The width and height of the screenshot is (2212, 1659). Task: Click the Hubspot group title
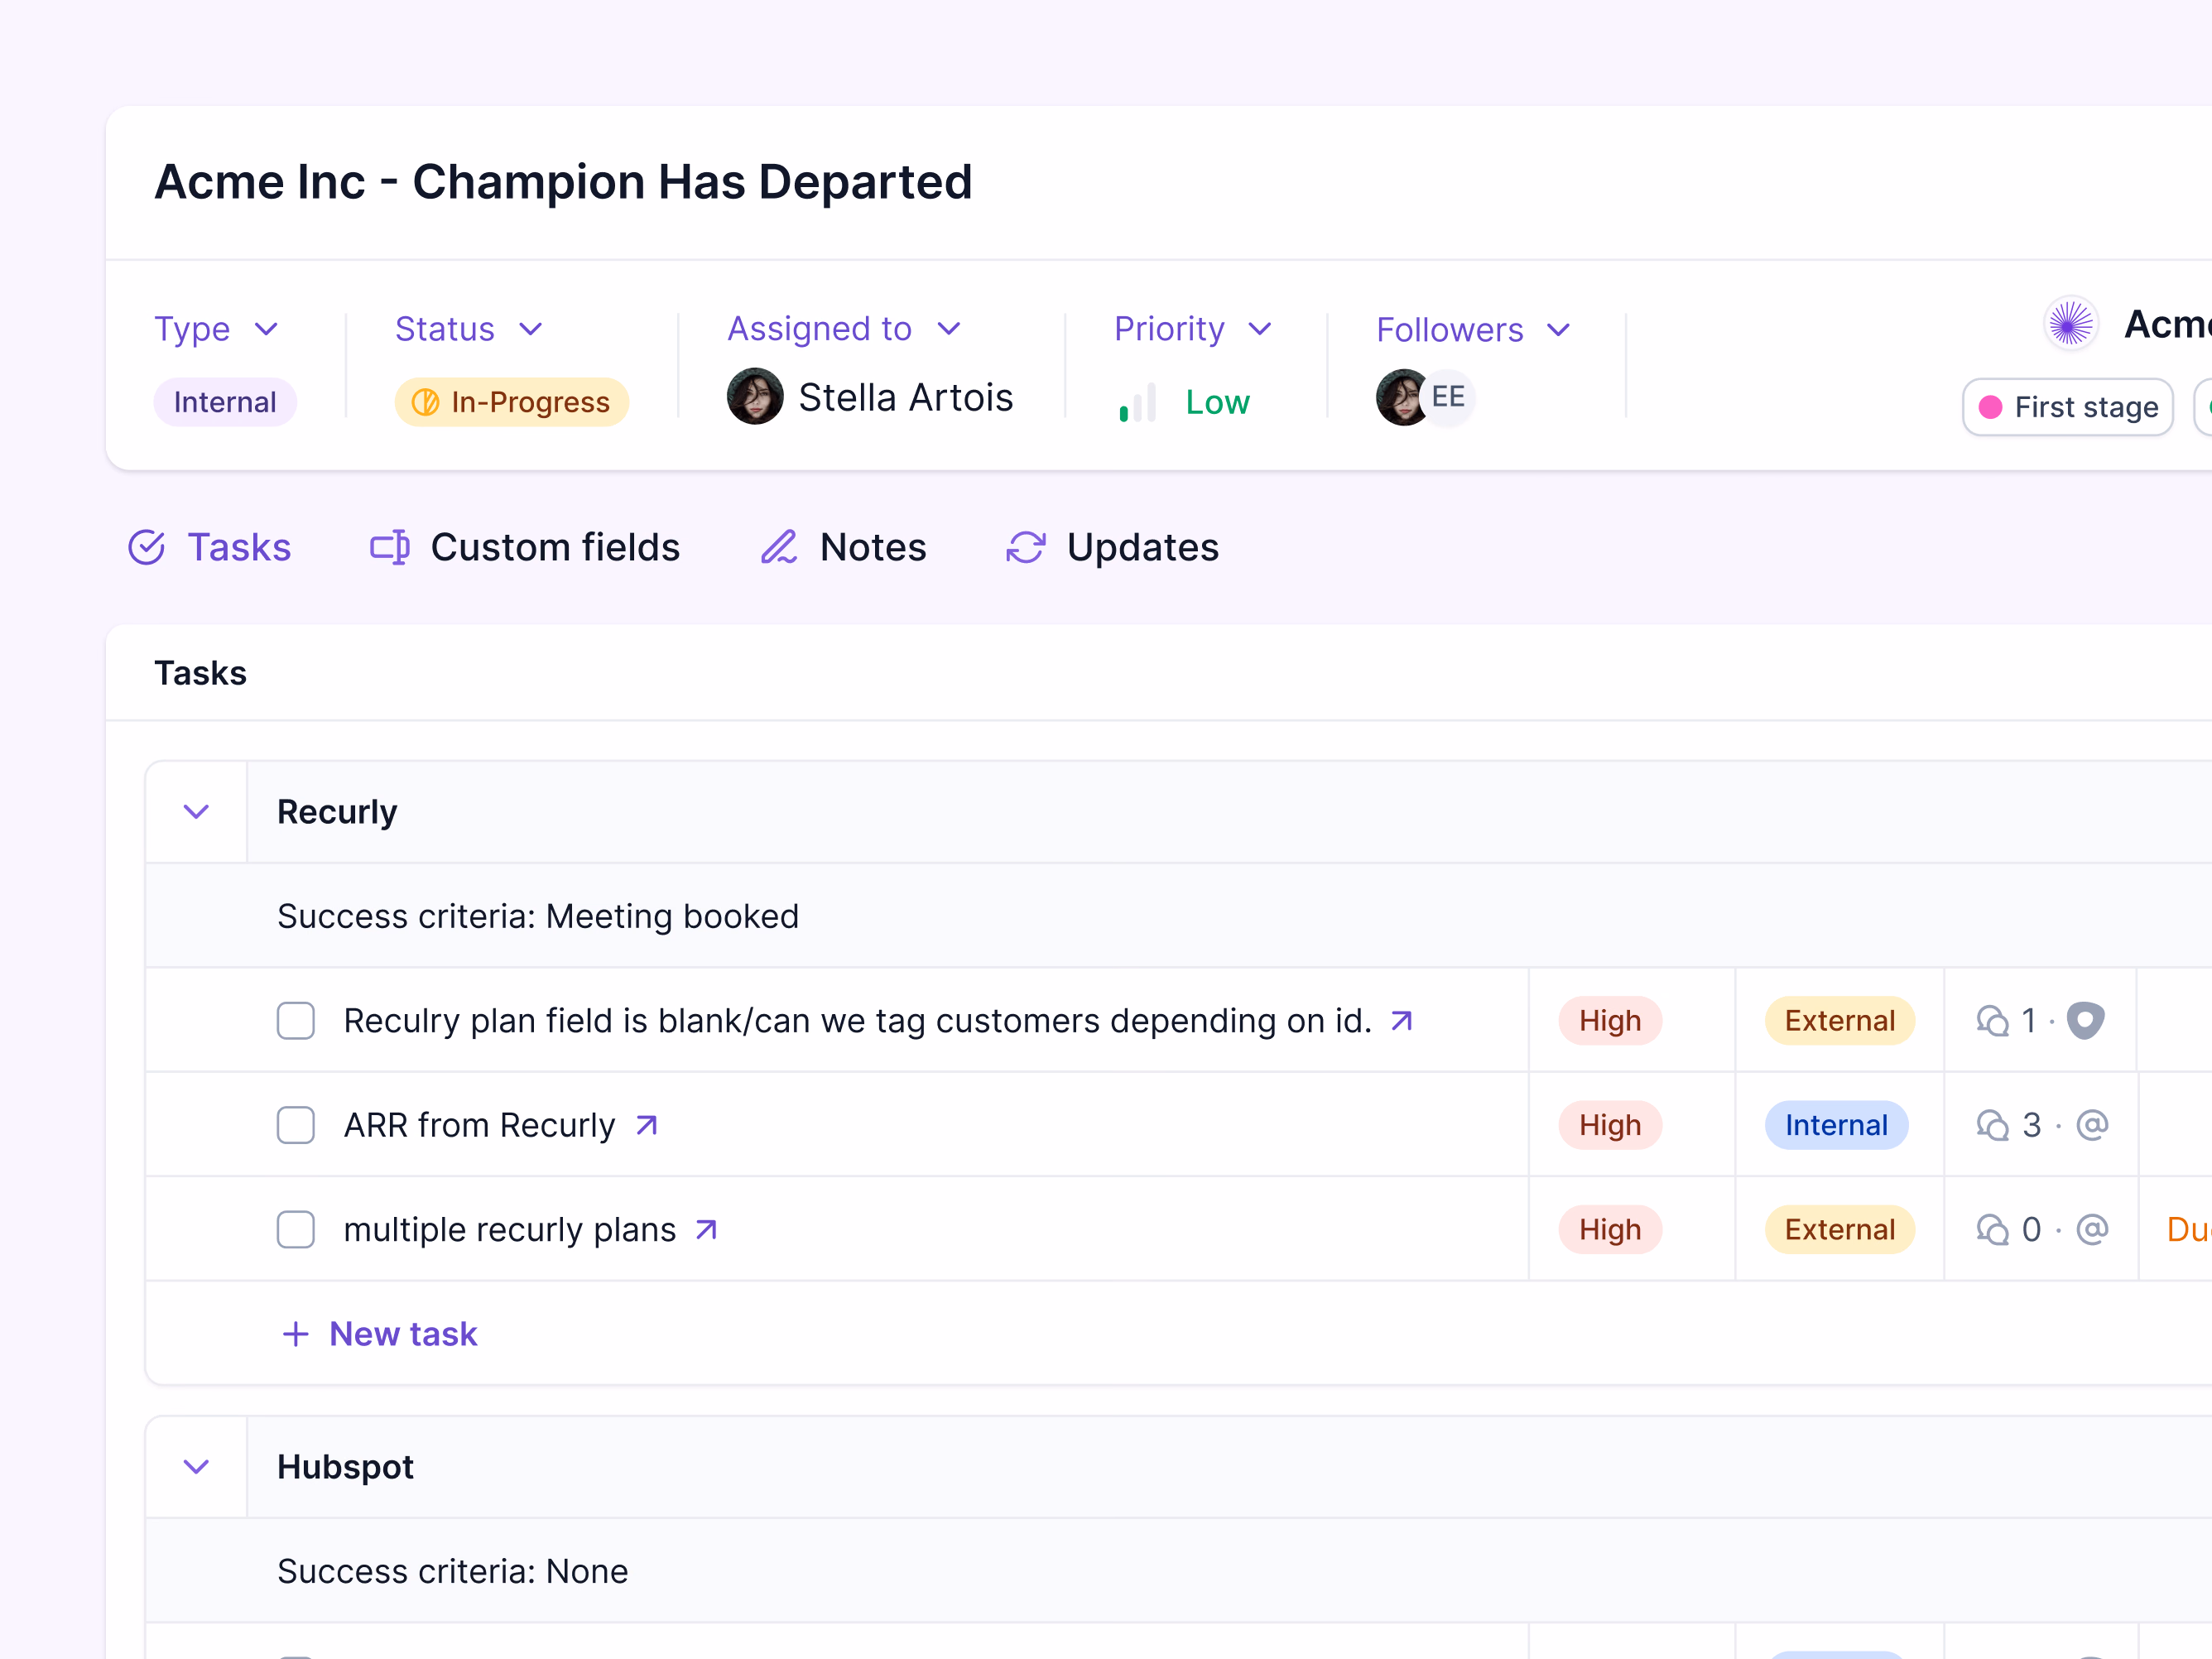[x=345, y=1466]
